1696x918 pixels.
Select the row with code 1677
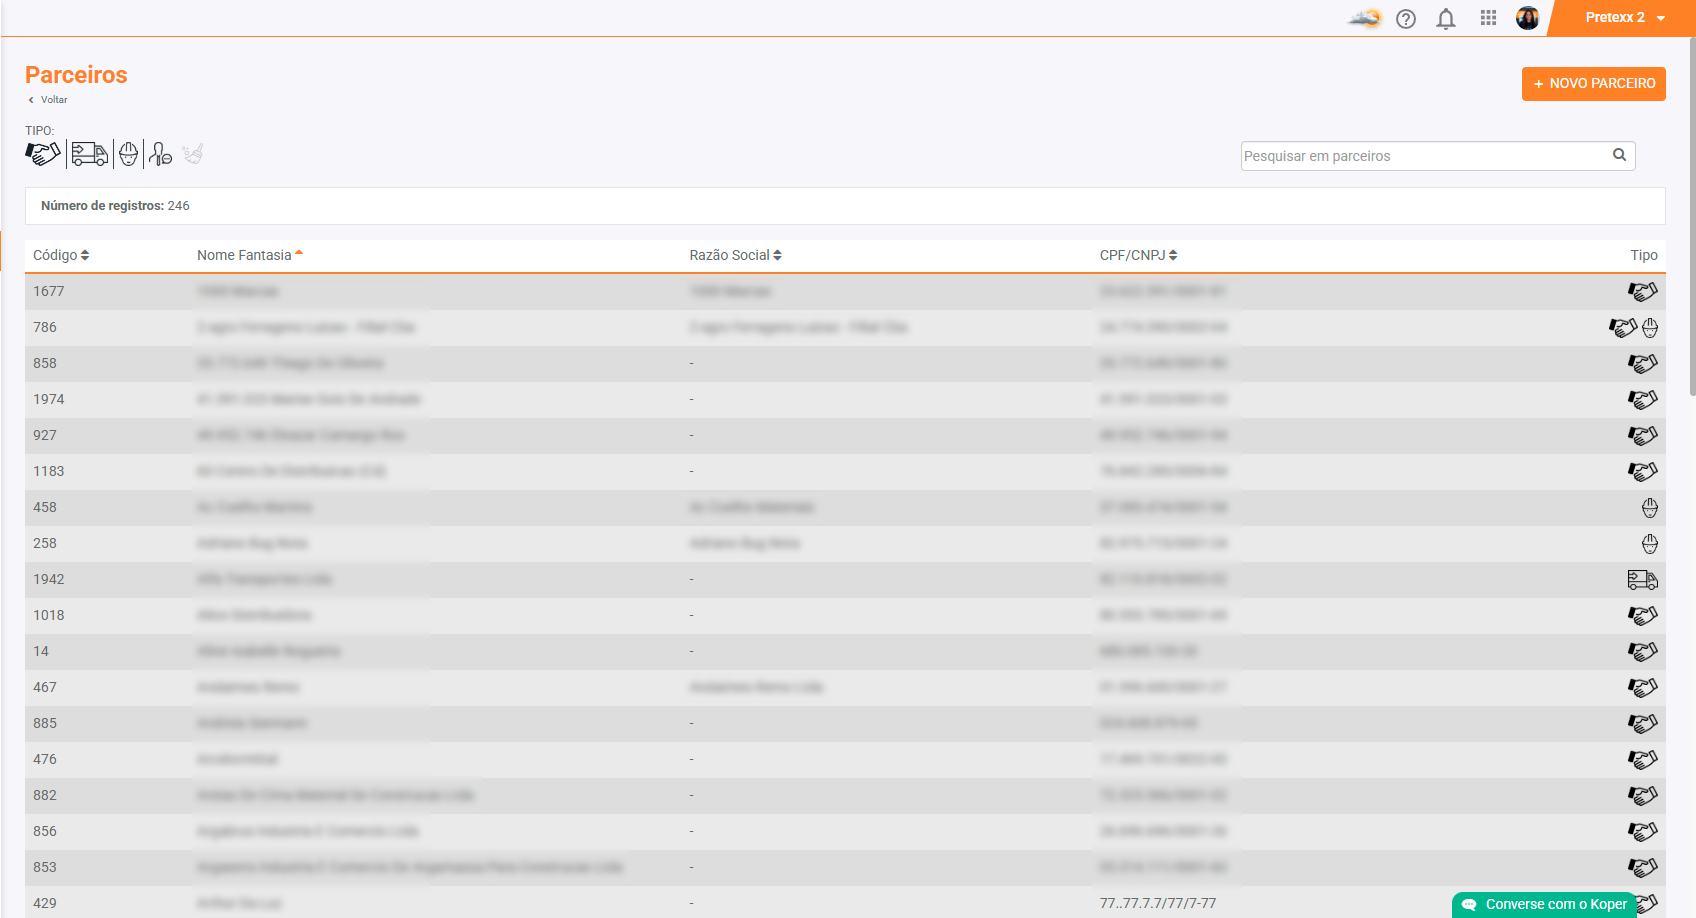coord(845,291)
